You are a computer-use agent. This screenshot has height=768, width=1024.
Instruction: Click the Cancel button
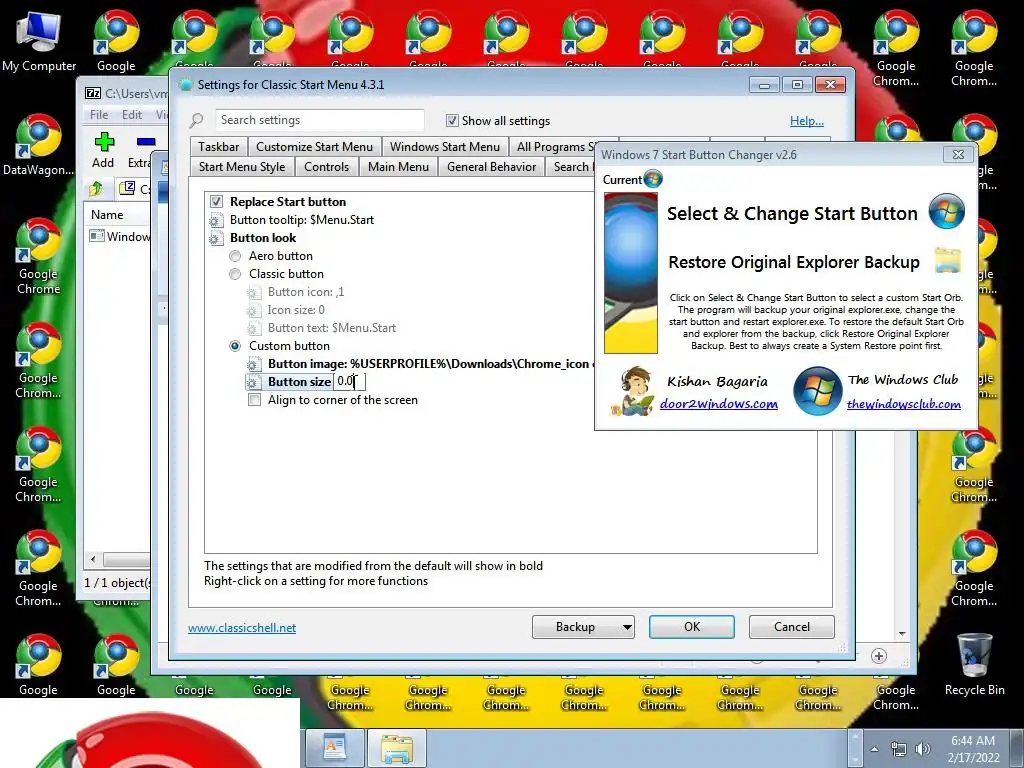(792, 627)
